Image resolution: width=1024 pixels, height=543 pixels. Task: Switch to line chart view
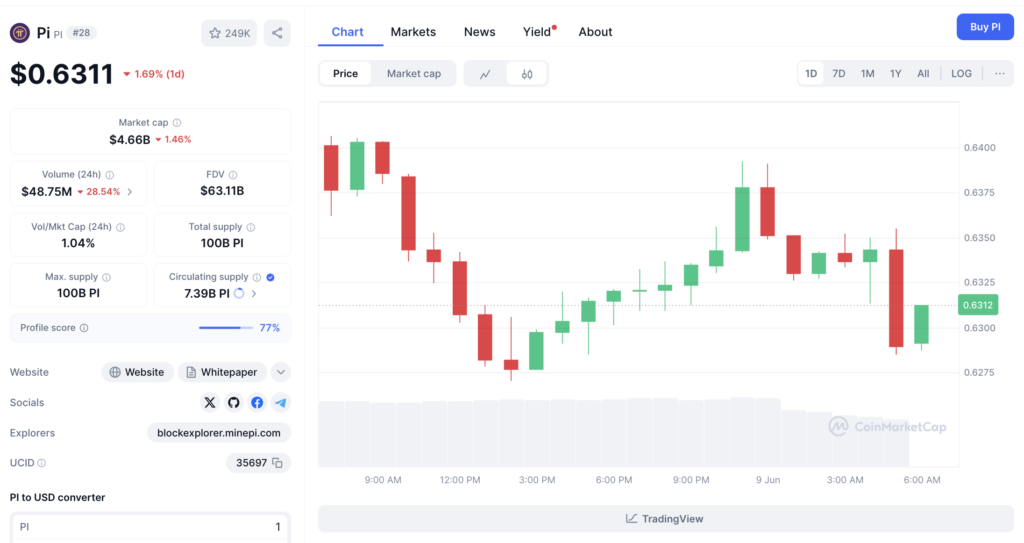[485, 74]
